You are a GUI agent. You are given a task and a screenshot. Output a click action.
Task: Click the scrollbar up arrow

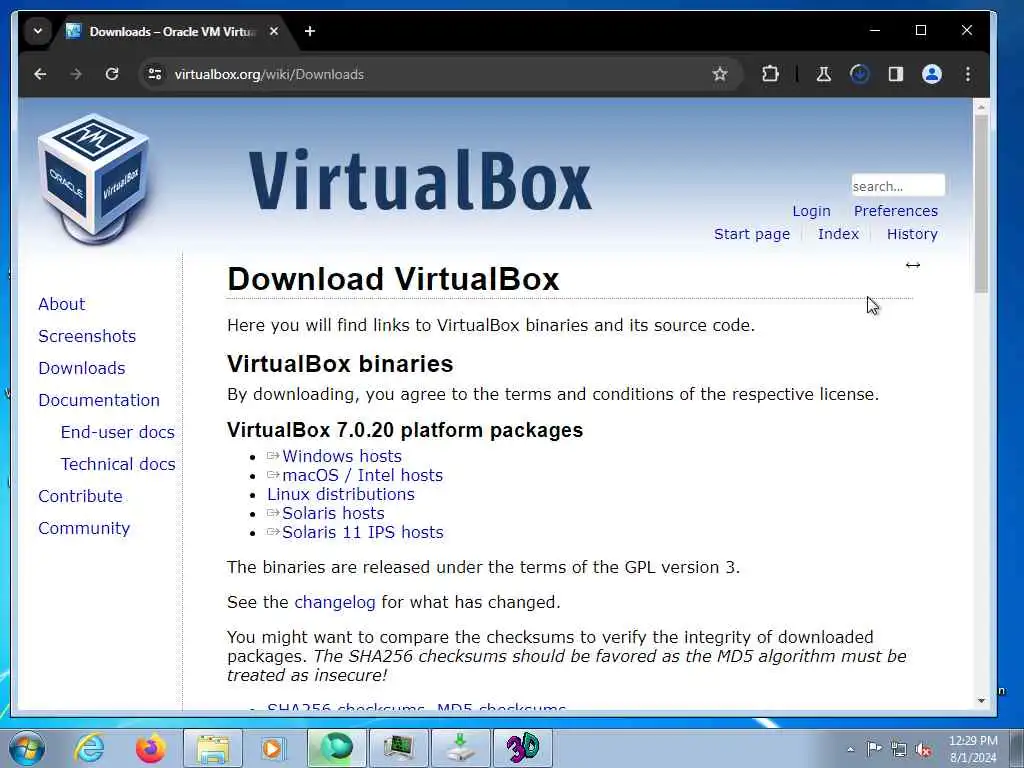tap(981, 105)
